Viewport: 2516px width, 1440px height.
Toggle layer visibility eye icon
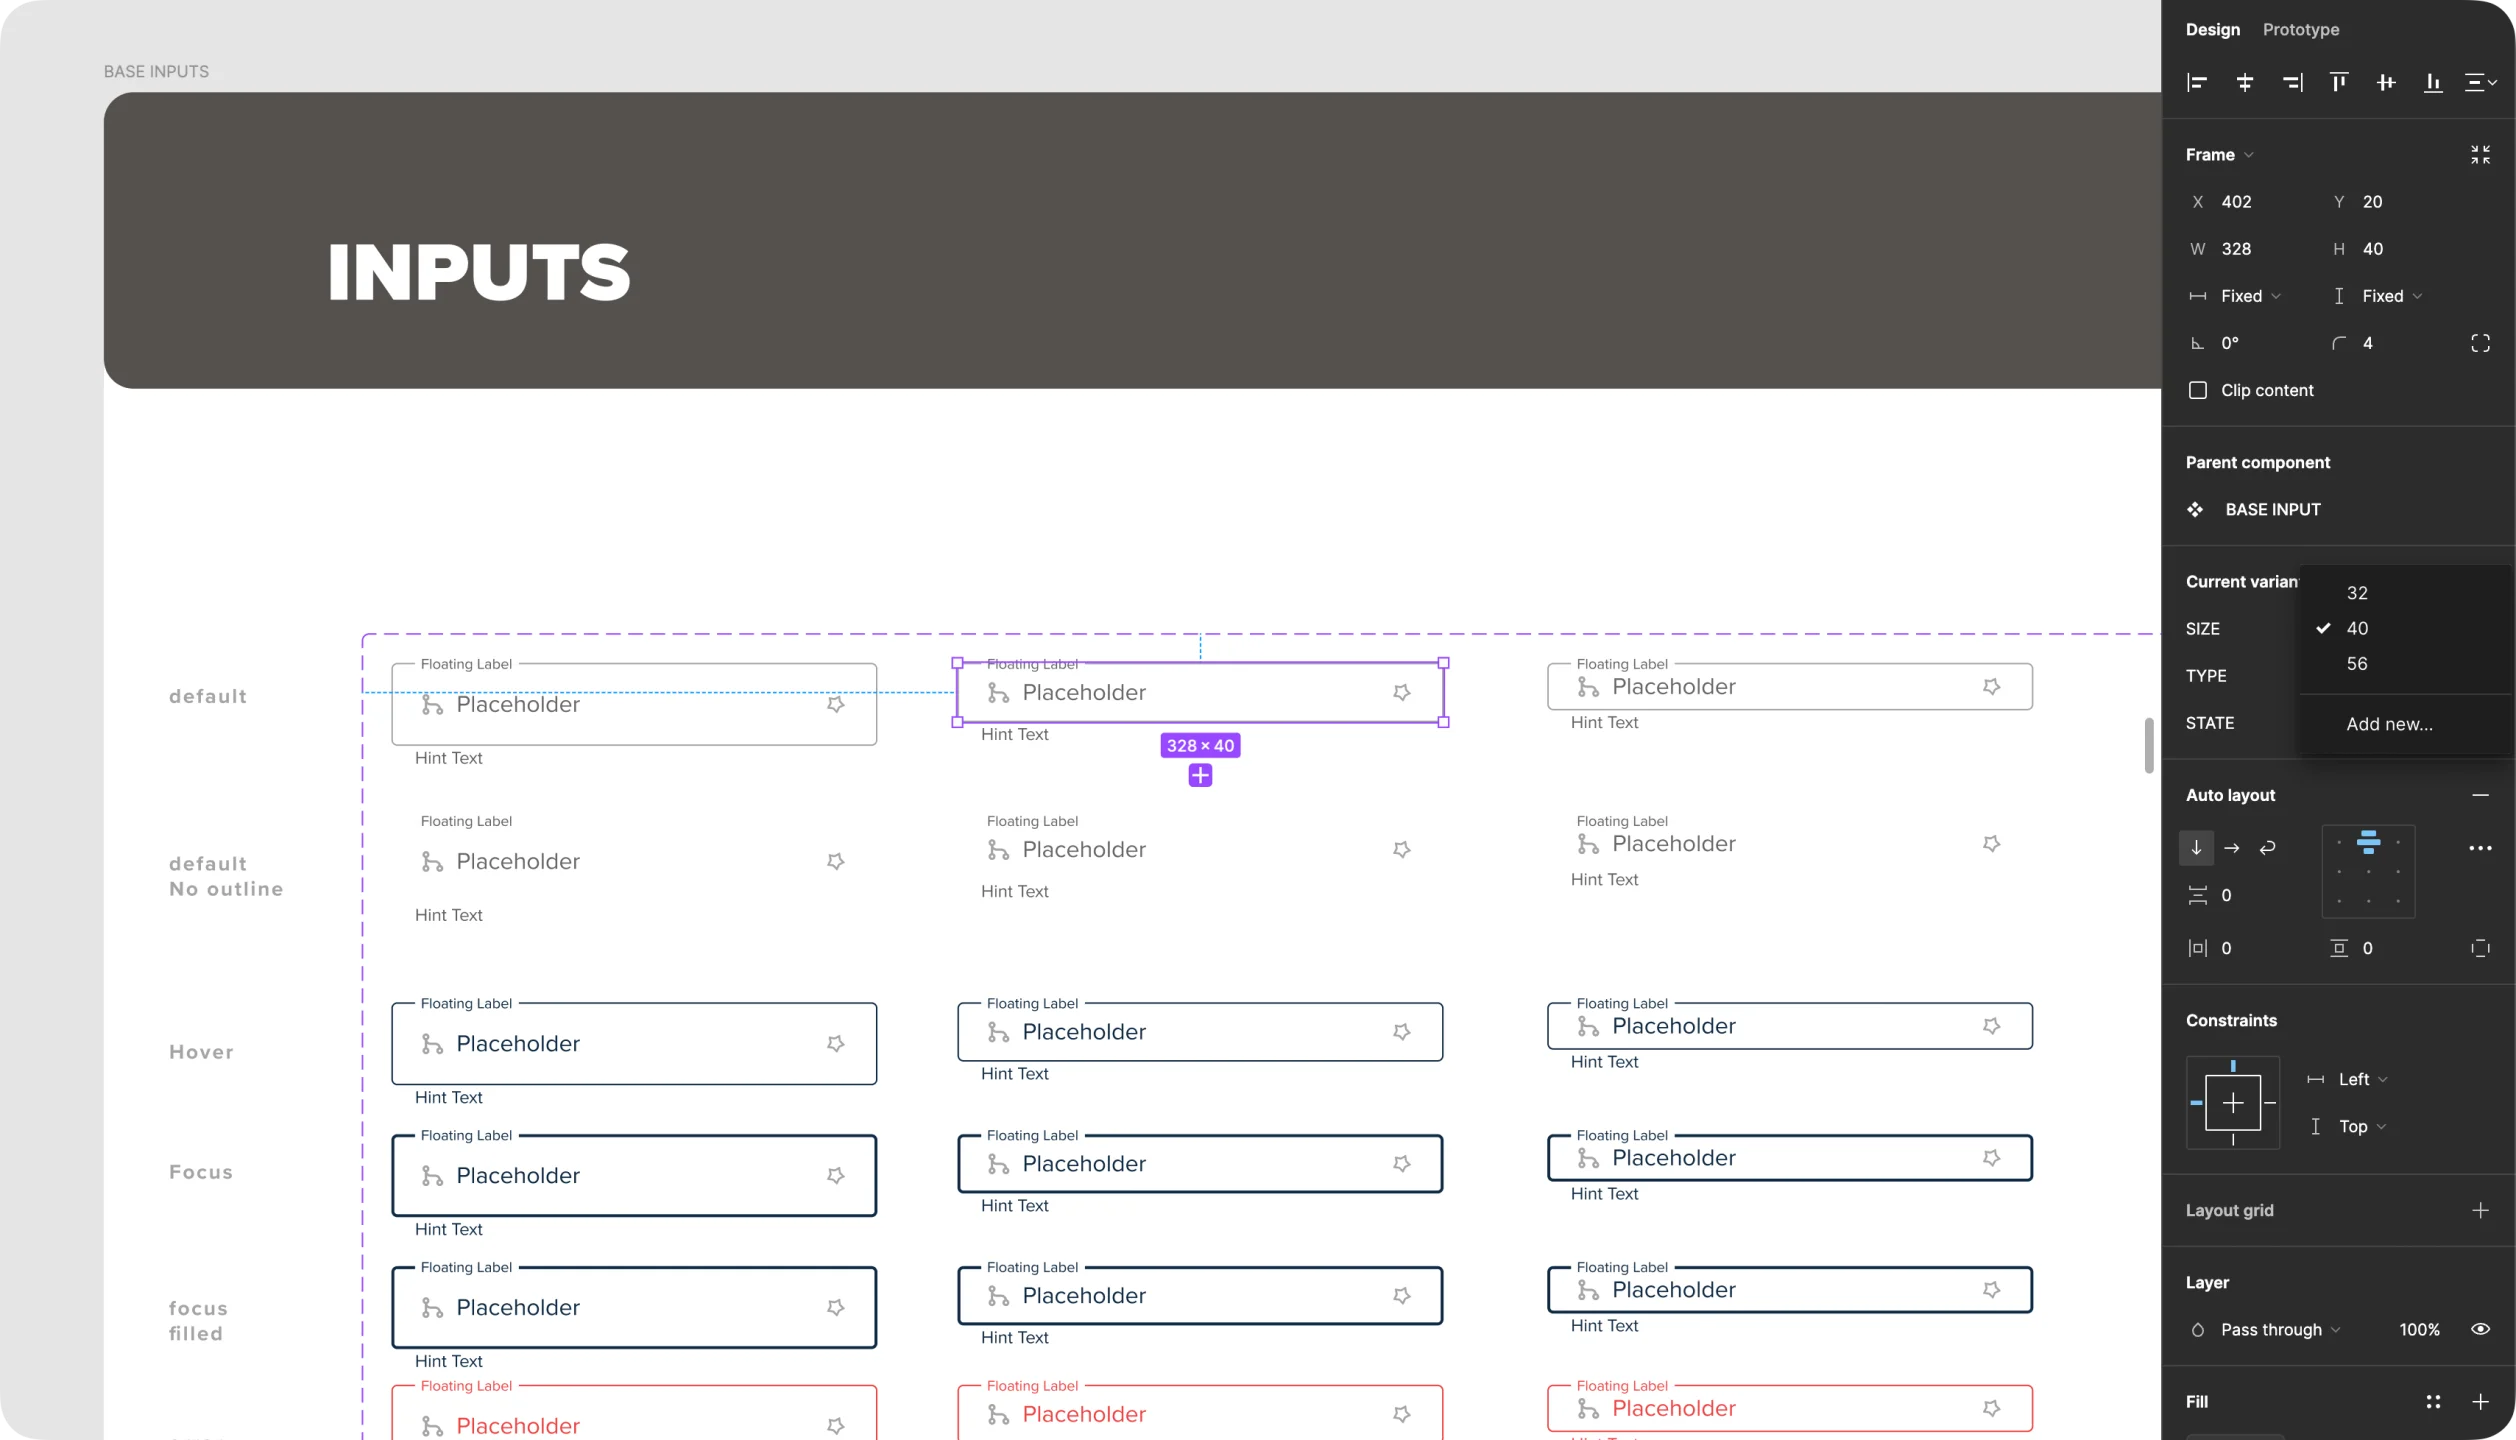pos(2480,1329)
